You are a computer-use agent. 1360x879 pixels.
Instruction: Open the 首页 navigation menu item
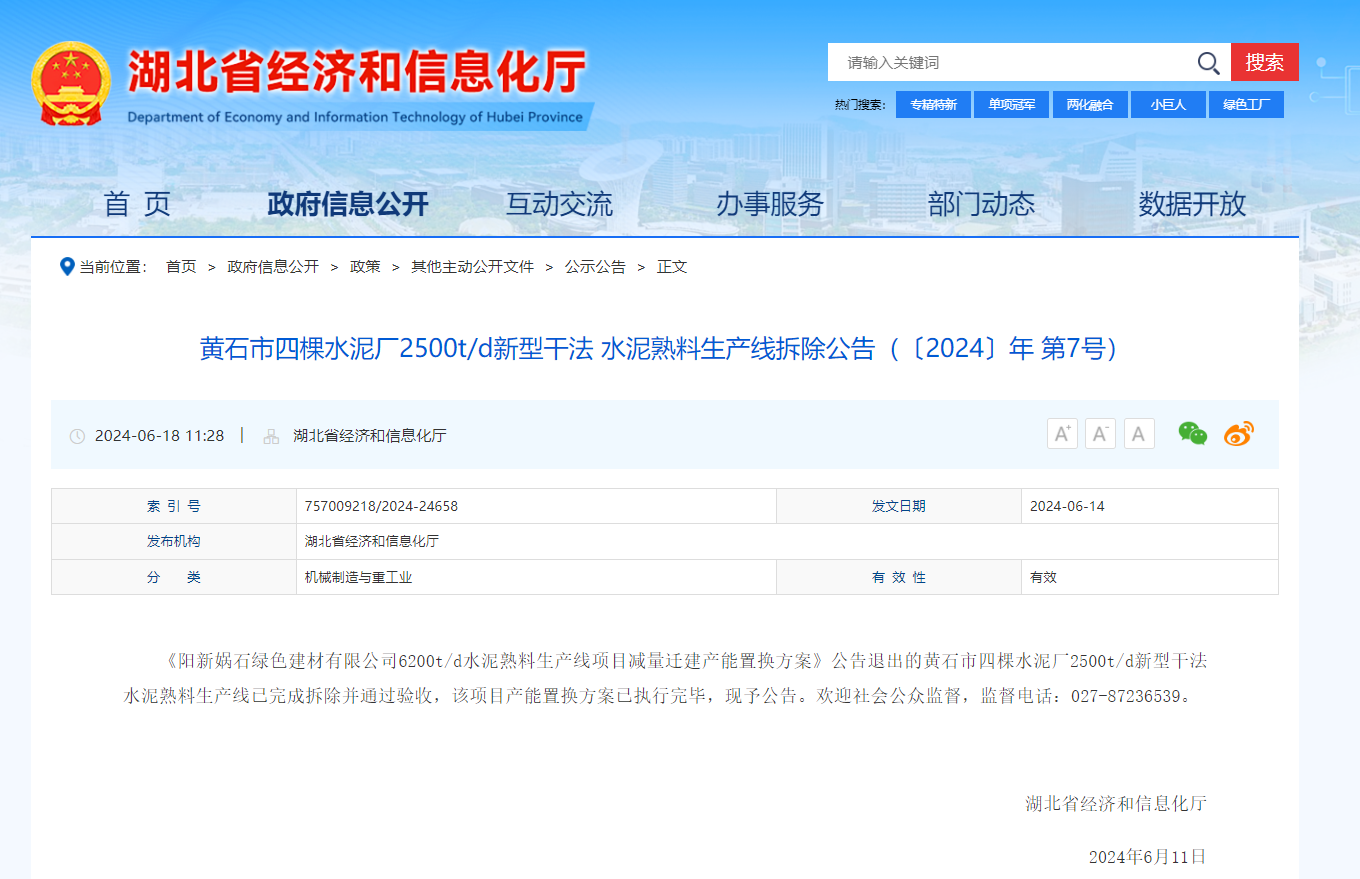[x=138, y=204]
